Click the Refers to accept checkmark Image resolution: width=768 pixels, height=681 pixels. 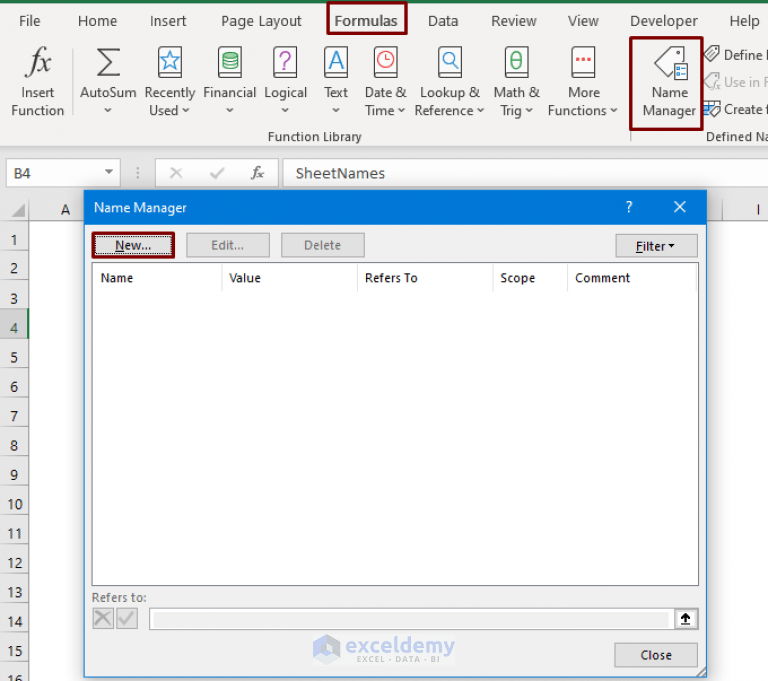tap(127, 618)
